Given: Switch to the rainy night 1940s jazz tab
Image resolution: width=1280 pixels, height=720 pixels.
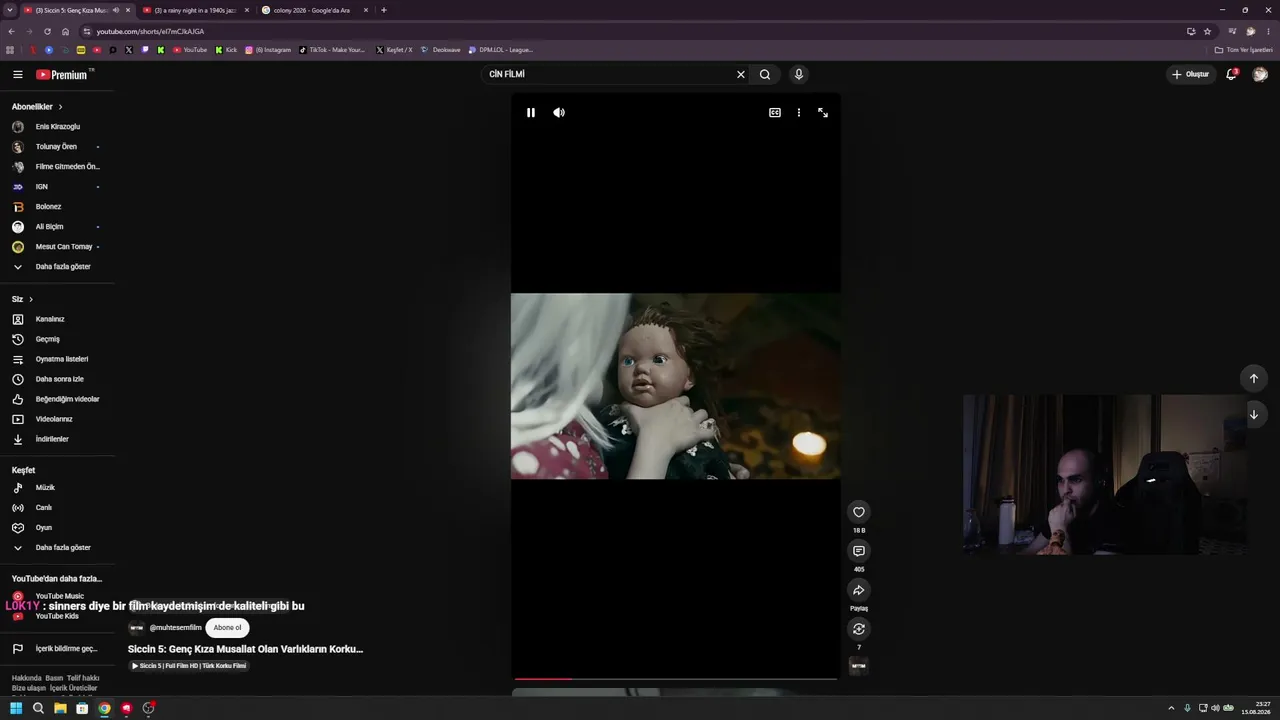Looking at the screenshot, I should [x=196, y=10].
